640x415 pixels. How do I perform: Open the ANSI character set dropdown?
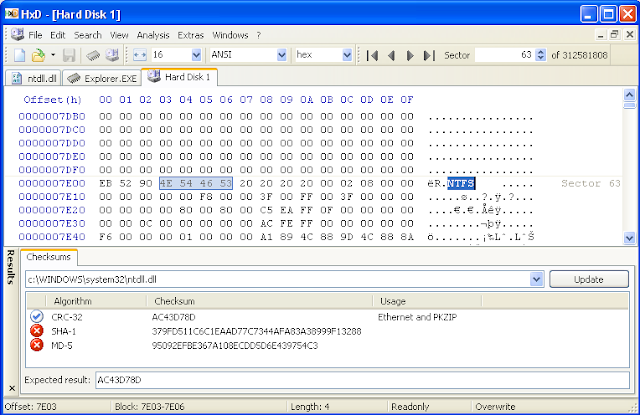(282, 55)
